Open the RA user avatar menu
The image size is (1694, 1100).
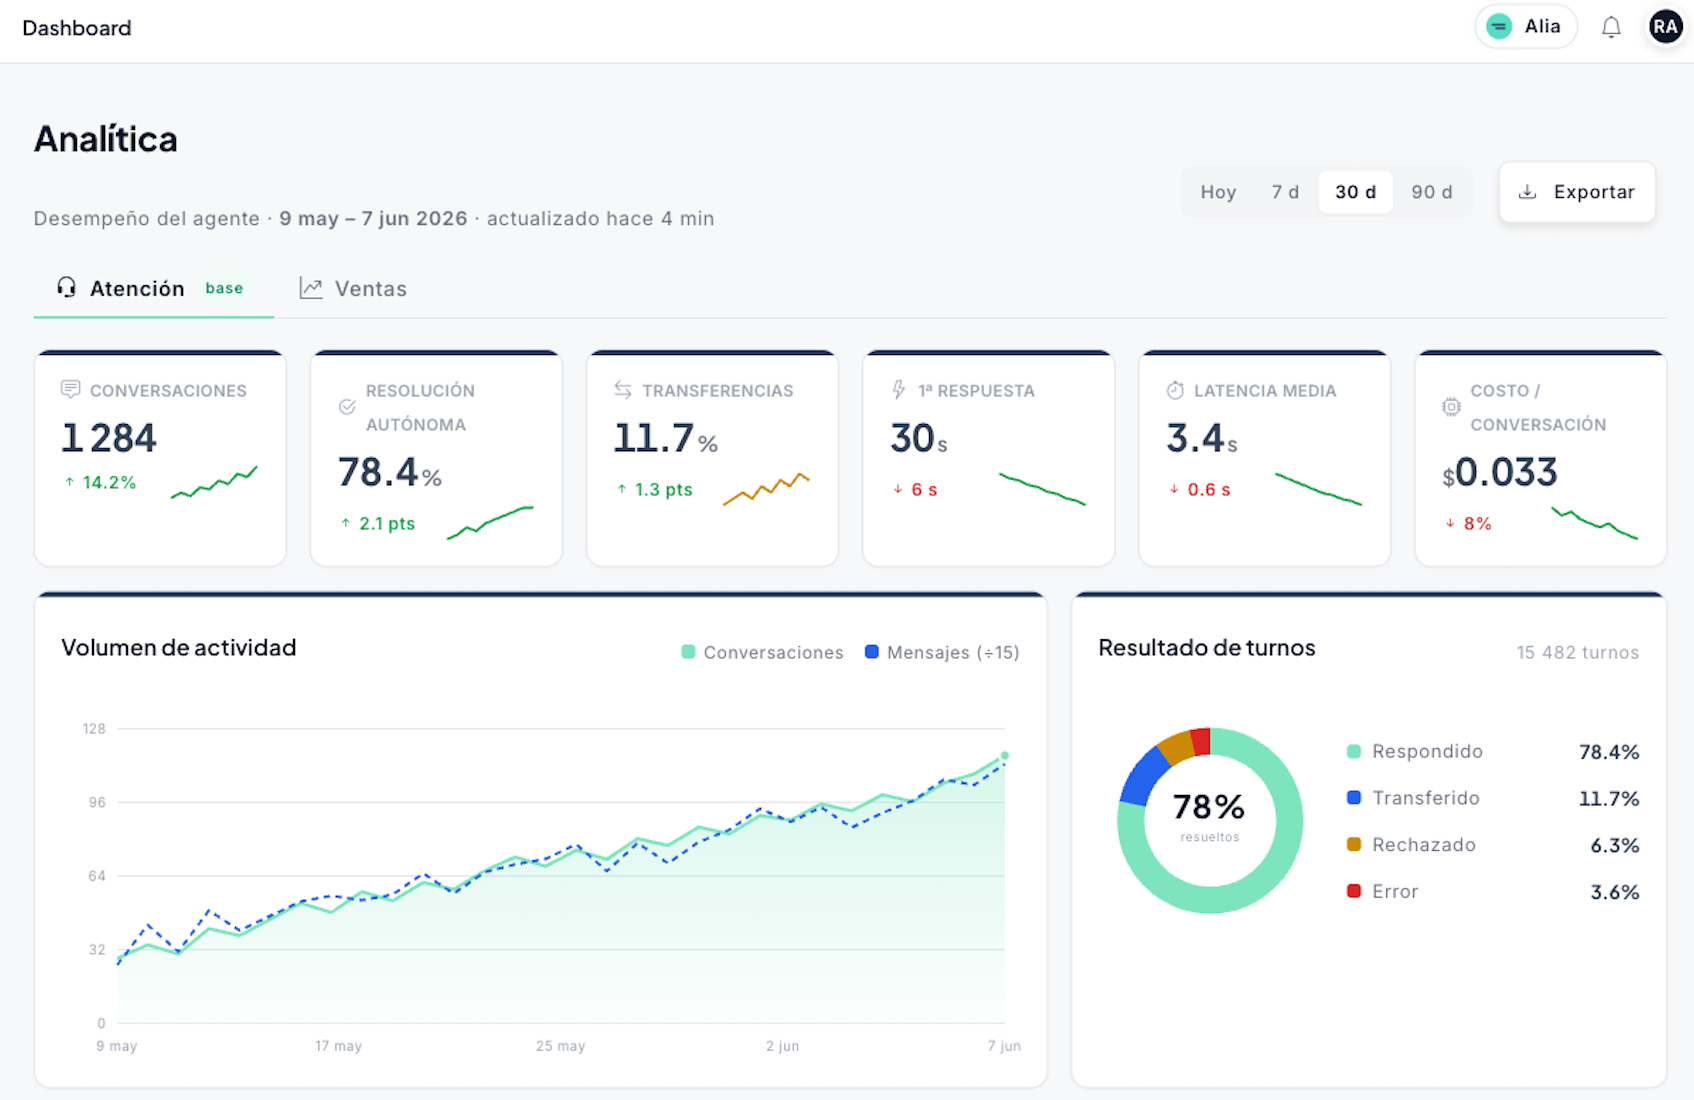(x=1665, y=27)
